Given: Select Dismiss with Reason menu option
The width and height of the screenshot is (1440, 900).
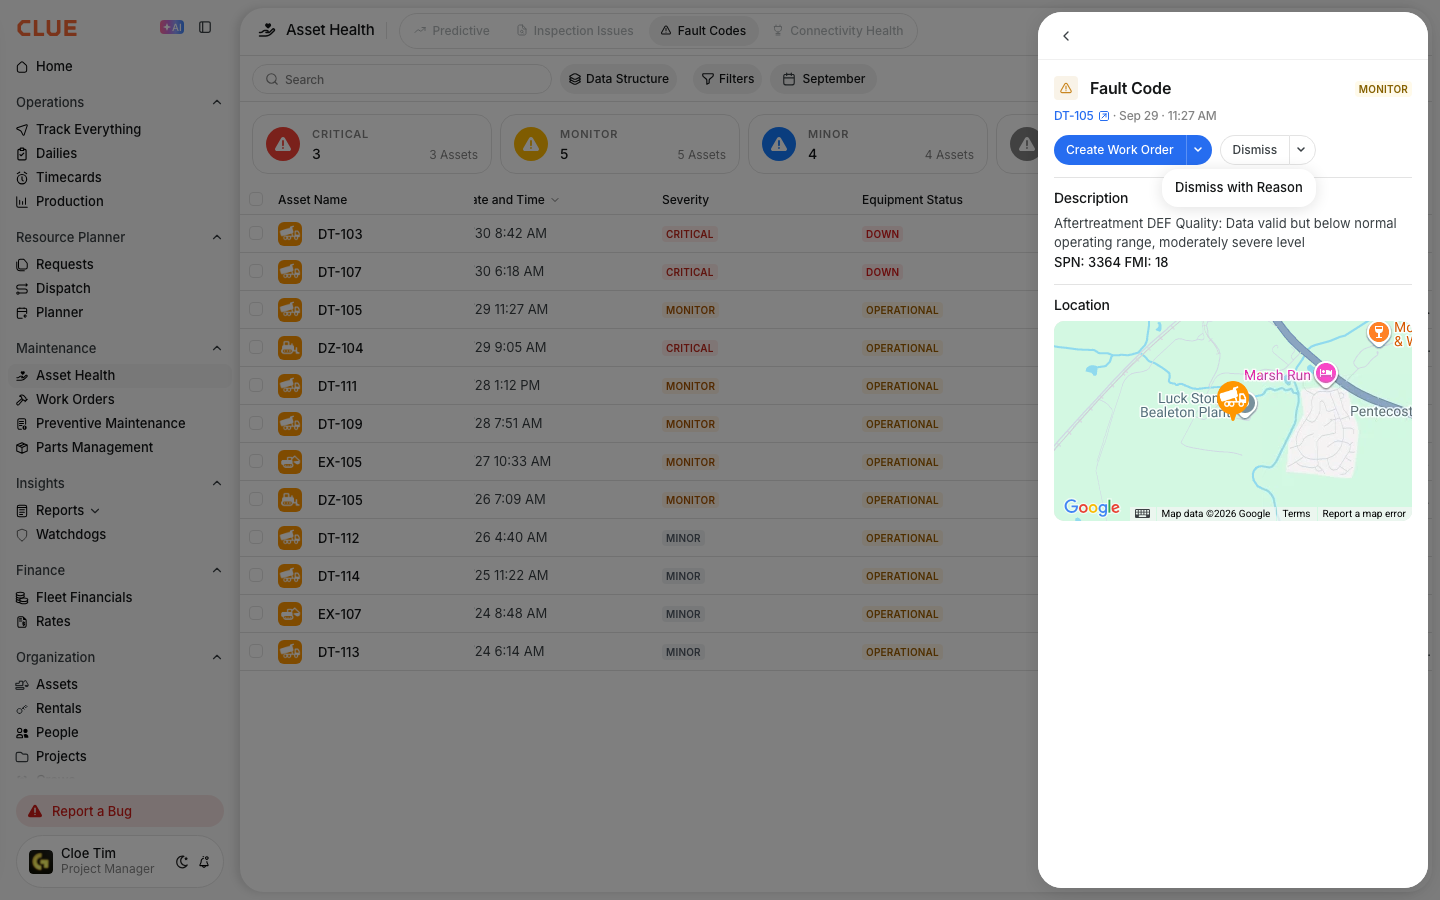Looking at the screenshot, I should 1238,187.
